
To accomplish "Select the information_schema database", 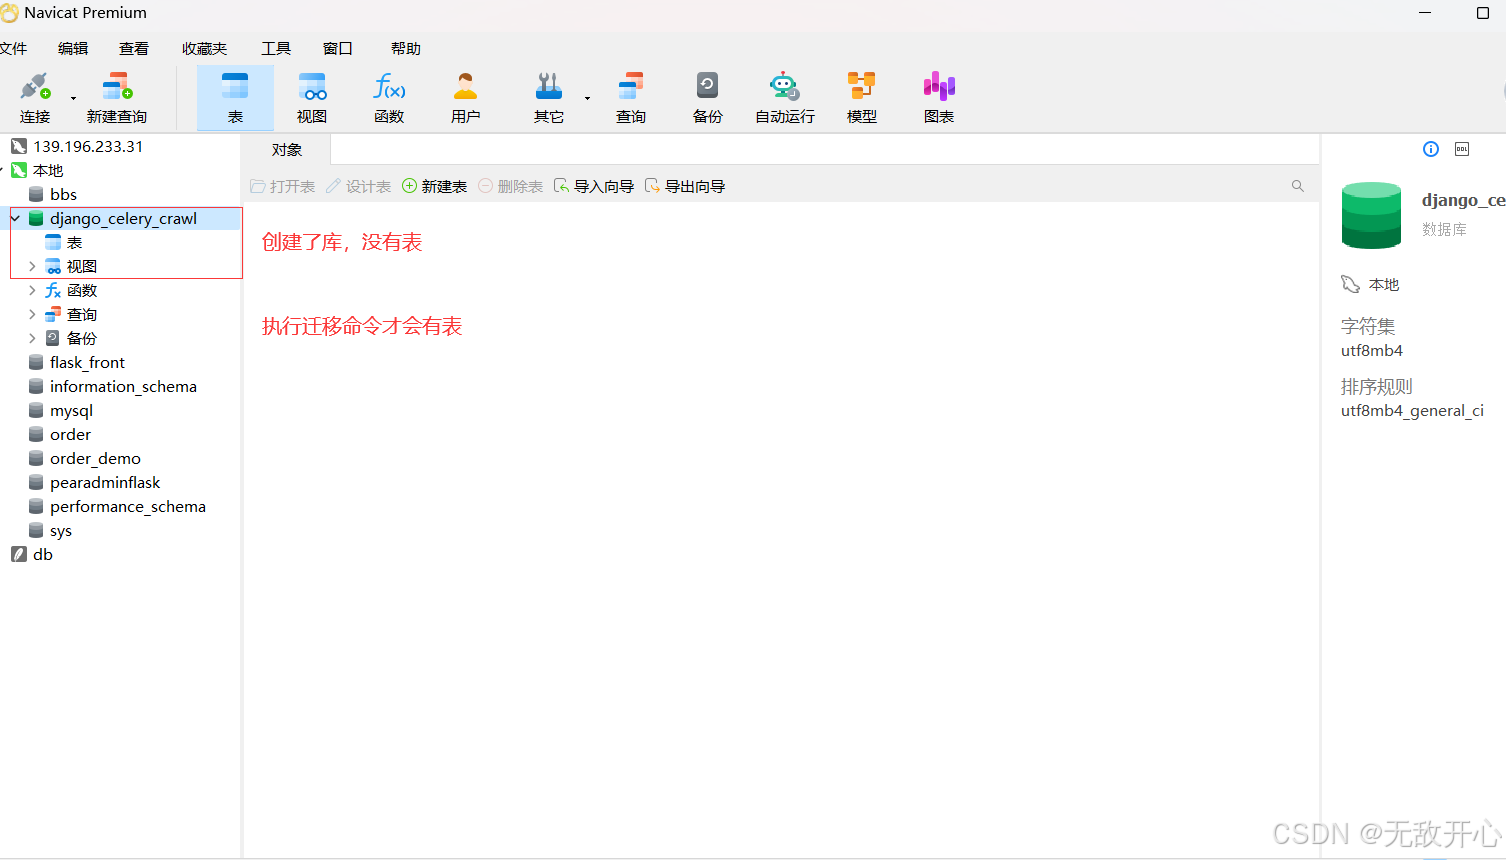I will point(123,386).
